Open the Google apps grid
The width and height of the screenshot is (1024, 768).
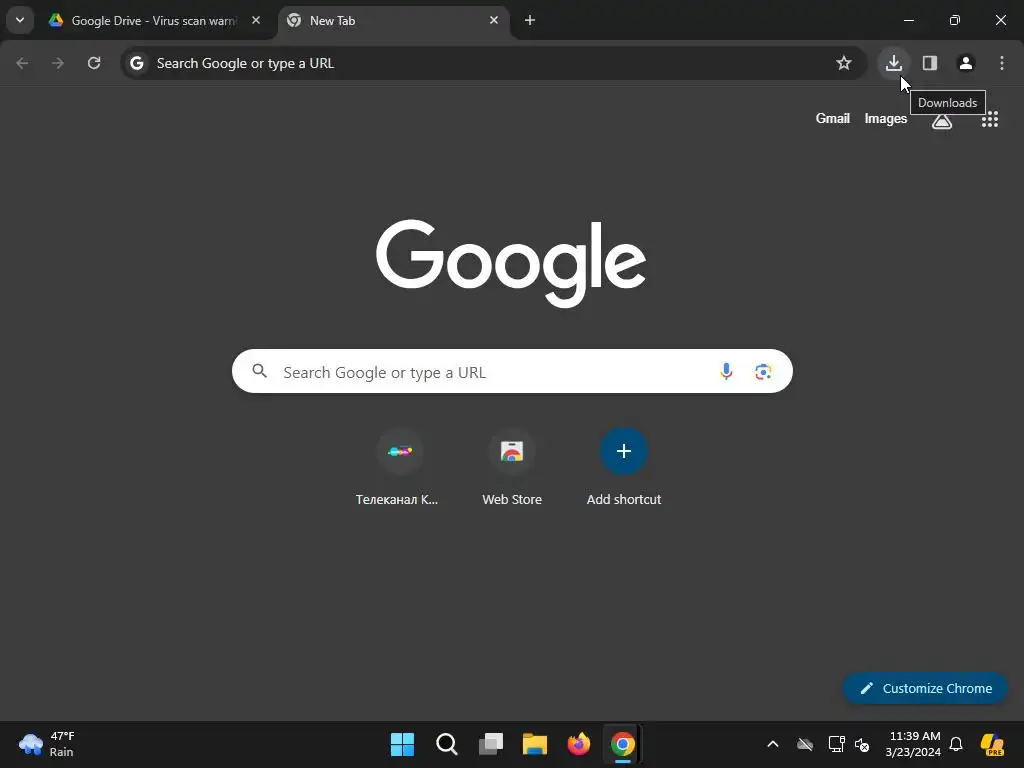[989, 119]
